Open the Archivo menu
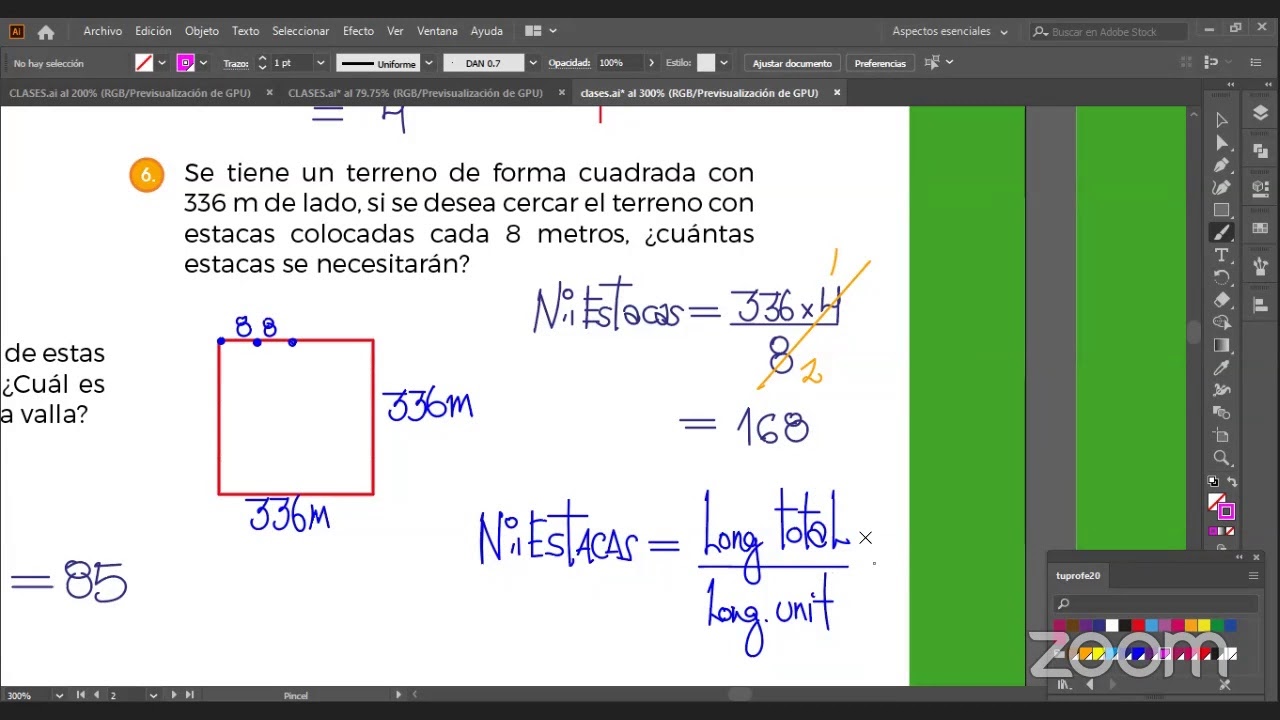 pyautogui.click(x=103, y=31)
